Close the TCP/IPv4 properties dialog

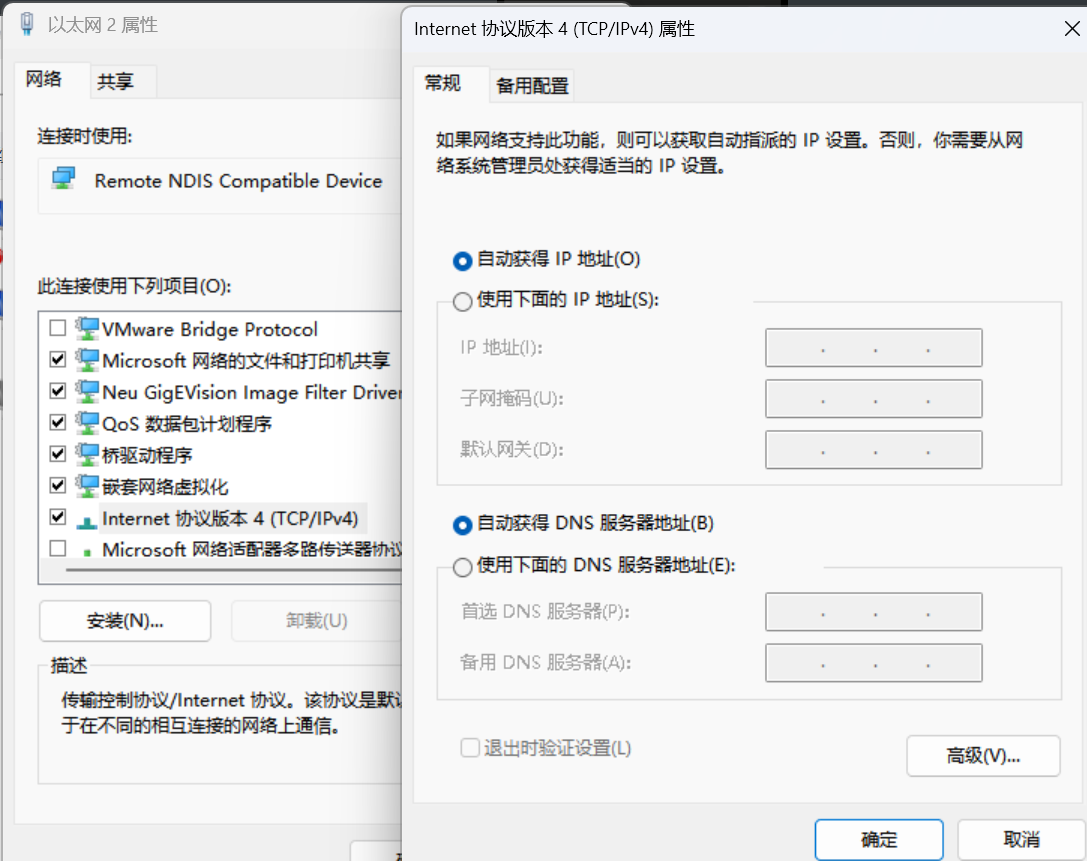[1072, 28]
